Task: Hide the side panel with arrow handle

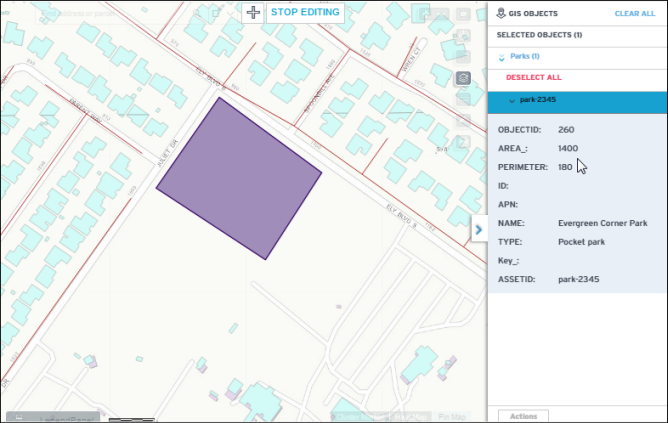Action: (x=478, y=229)
